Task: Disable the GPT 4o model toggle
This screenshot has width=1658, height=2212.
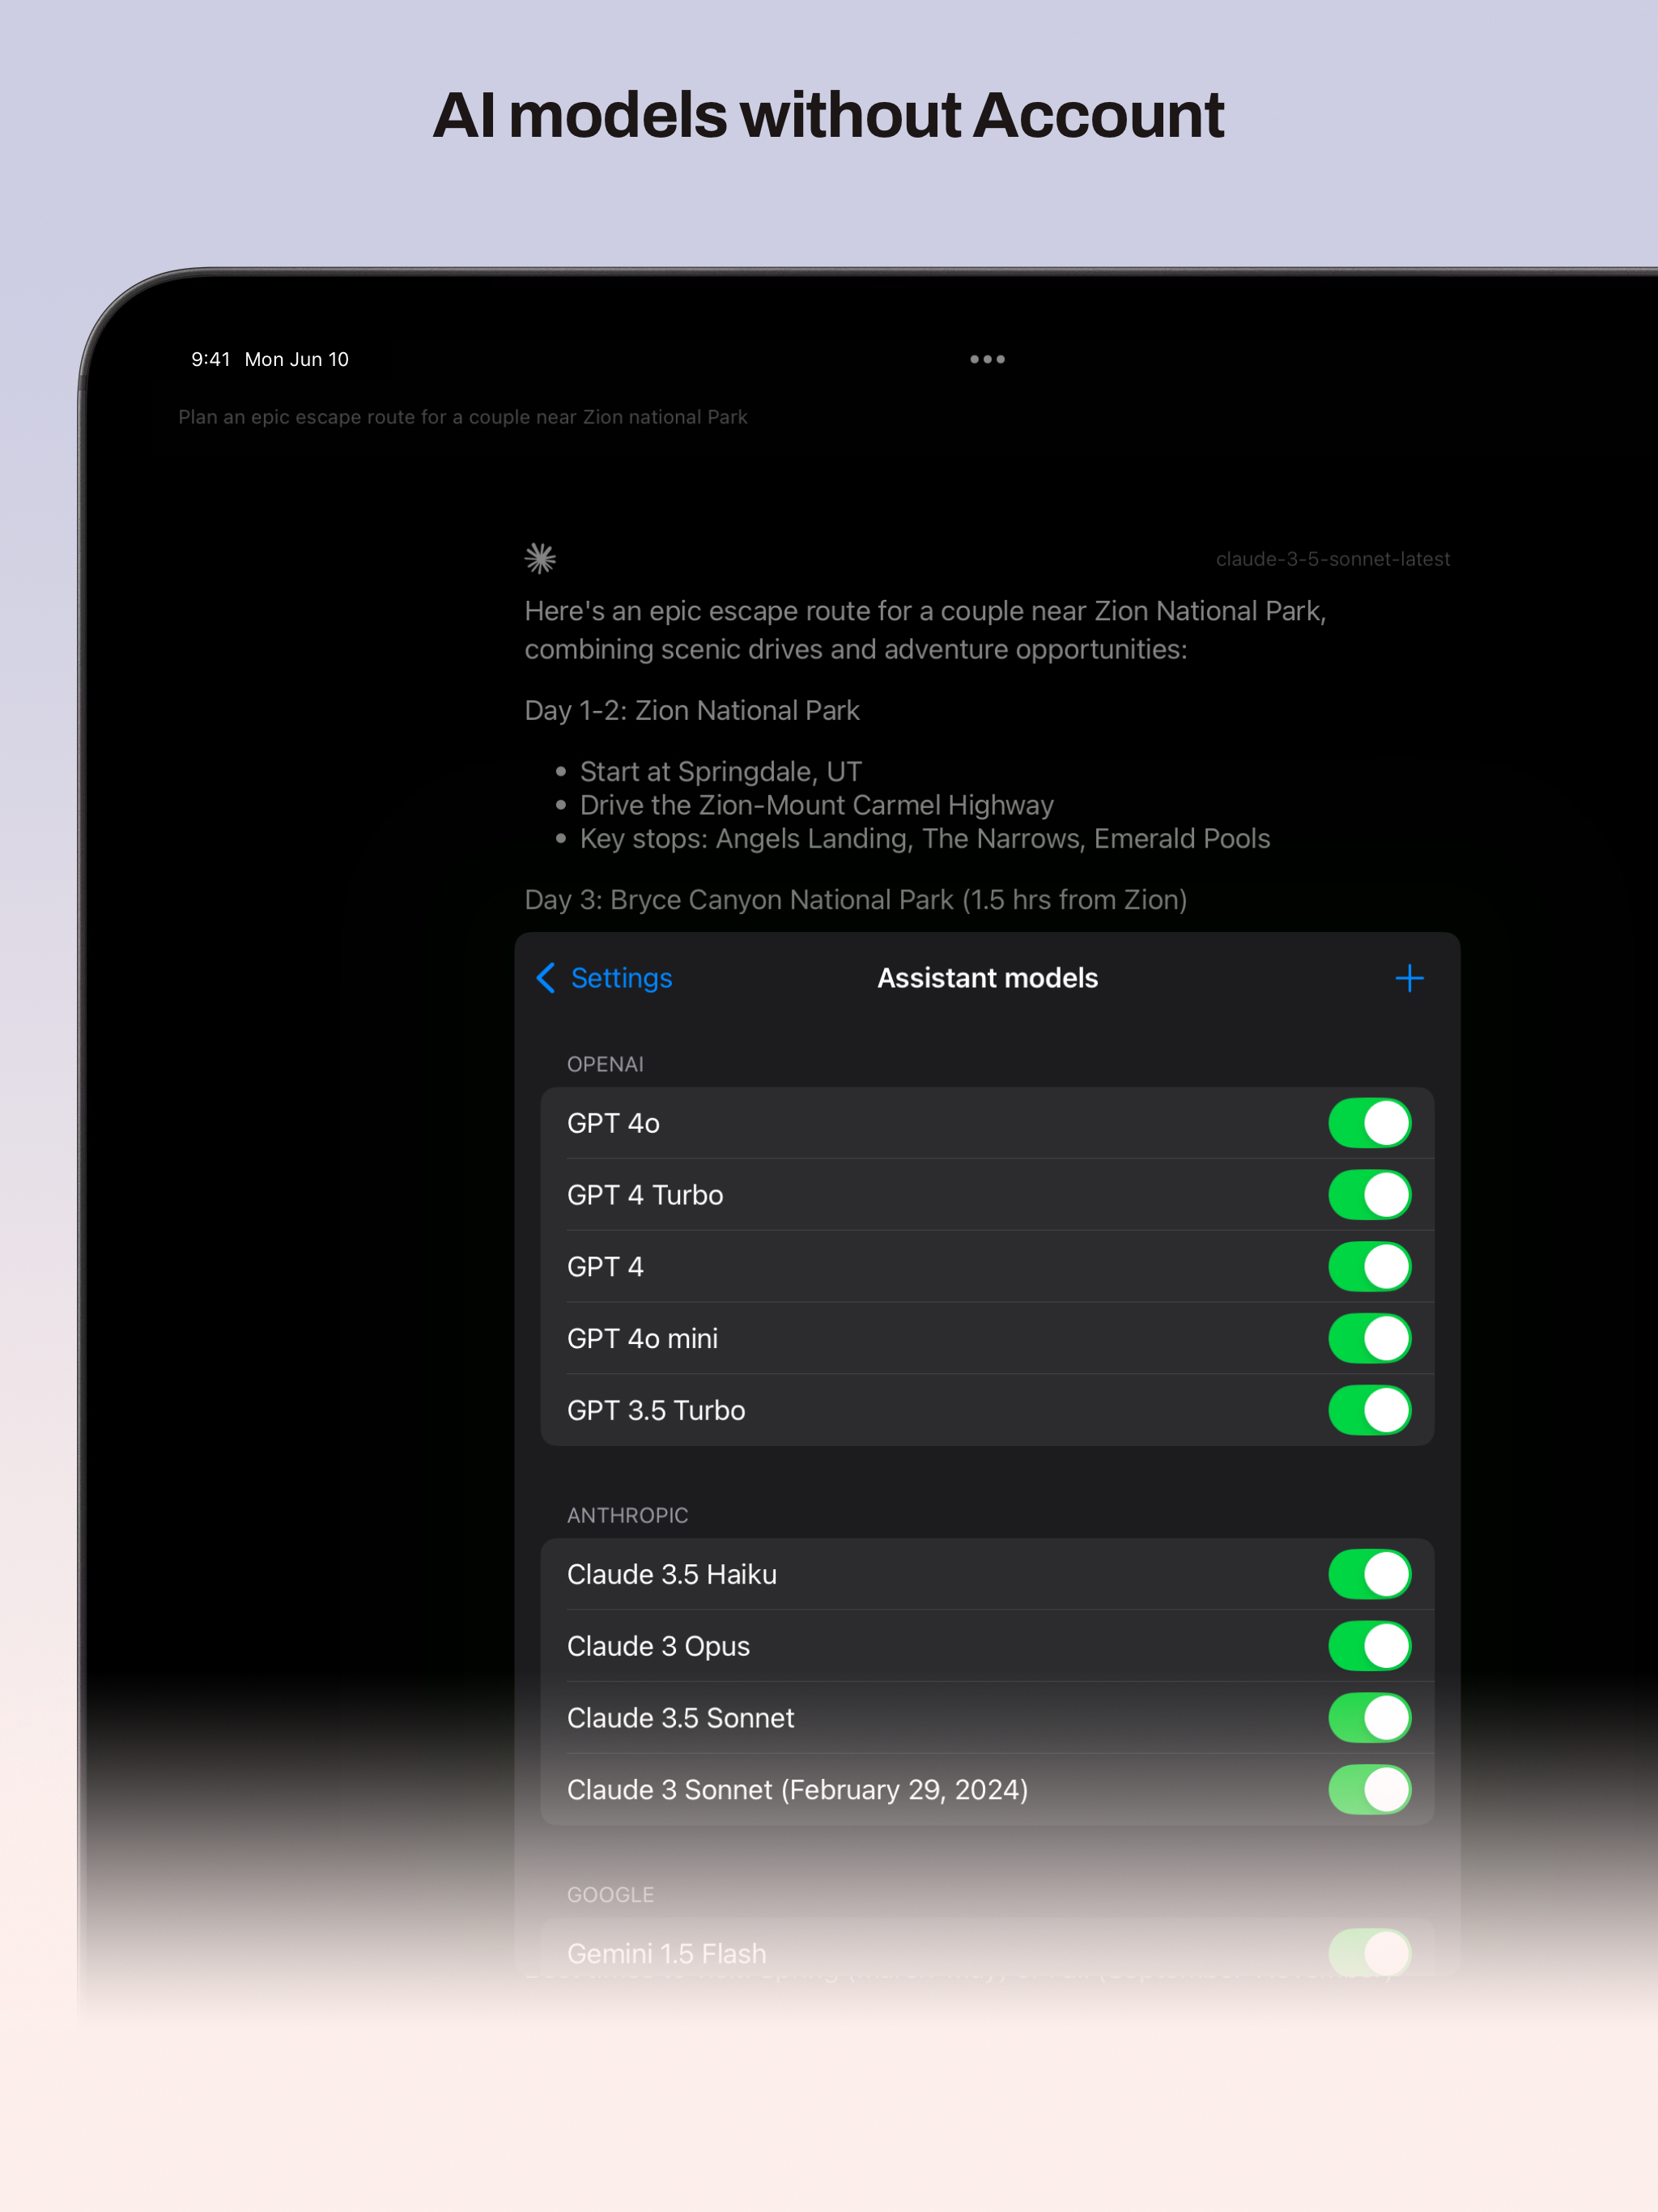Action: 1369,1123
